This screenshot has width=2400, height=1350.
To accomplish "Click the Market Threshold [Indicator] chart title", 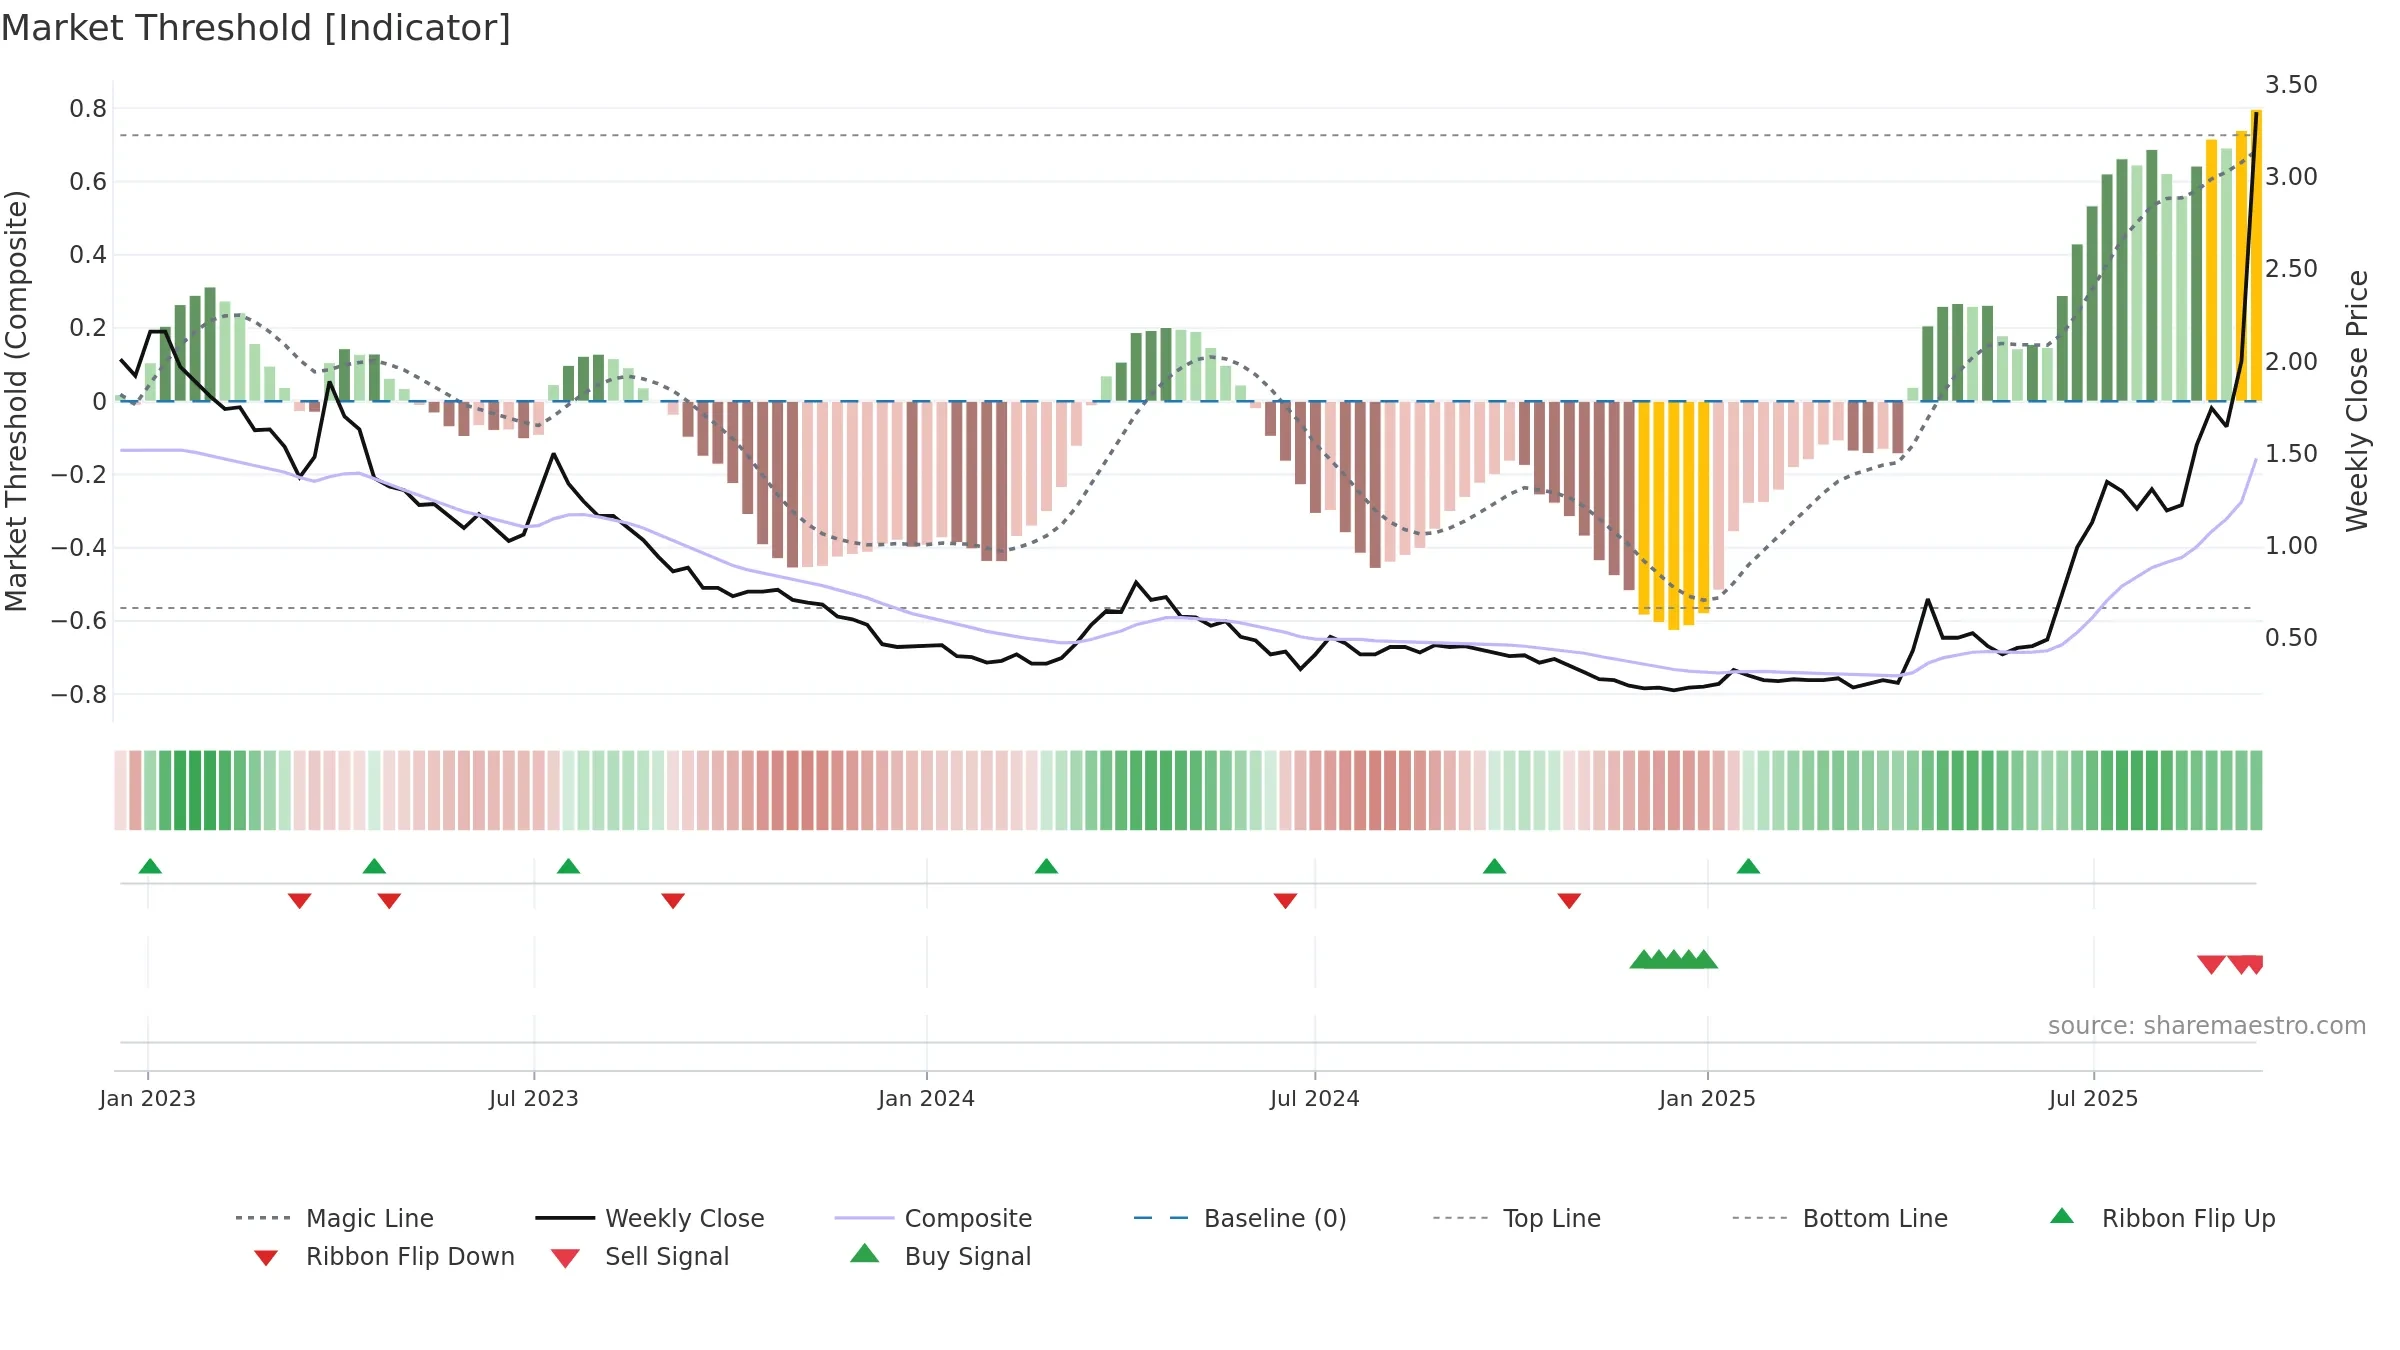I will click(256, 28).
